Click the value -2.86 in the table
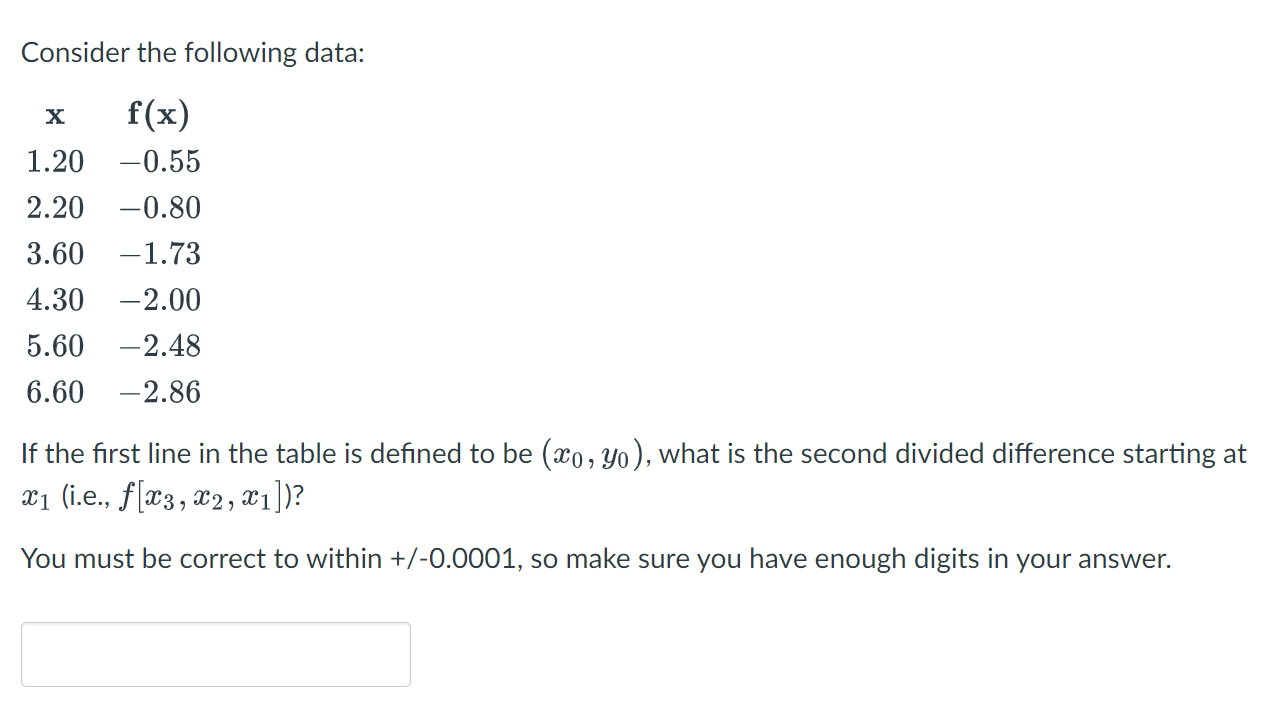This screenshot has height=722, width=1270. point(160,392)
